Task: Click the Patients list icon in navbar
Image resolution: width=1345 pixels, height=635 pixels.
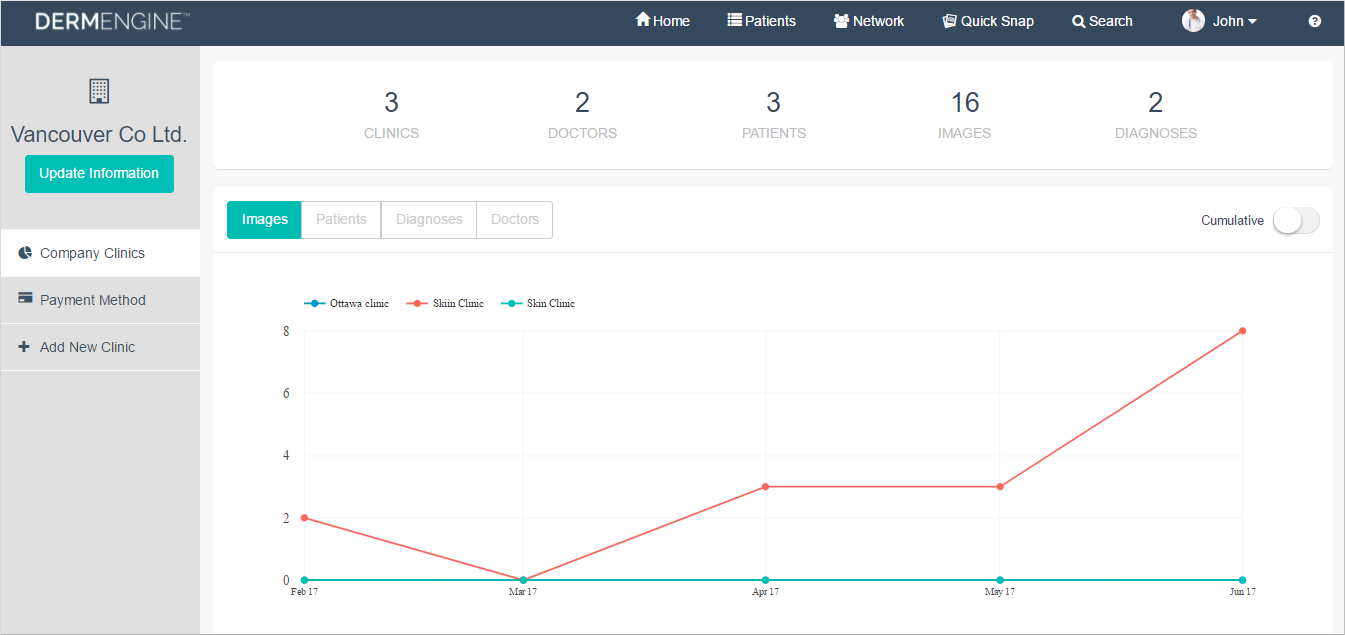Action: (x=734, y=20)
